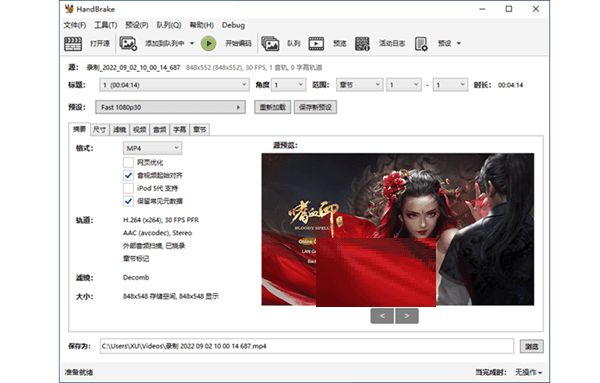Open the end chapter dropdown before 时长
This screenshot has width=600, height=383.
[450, 85]
